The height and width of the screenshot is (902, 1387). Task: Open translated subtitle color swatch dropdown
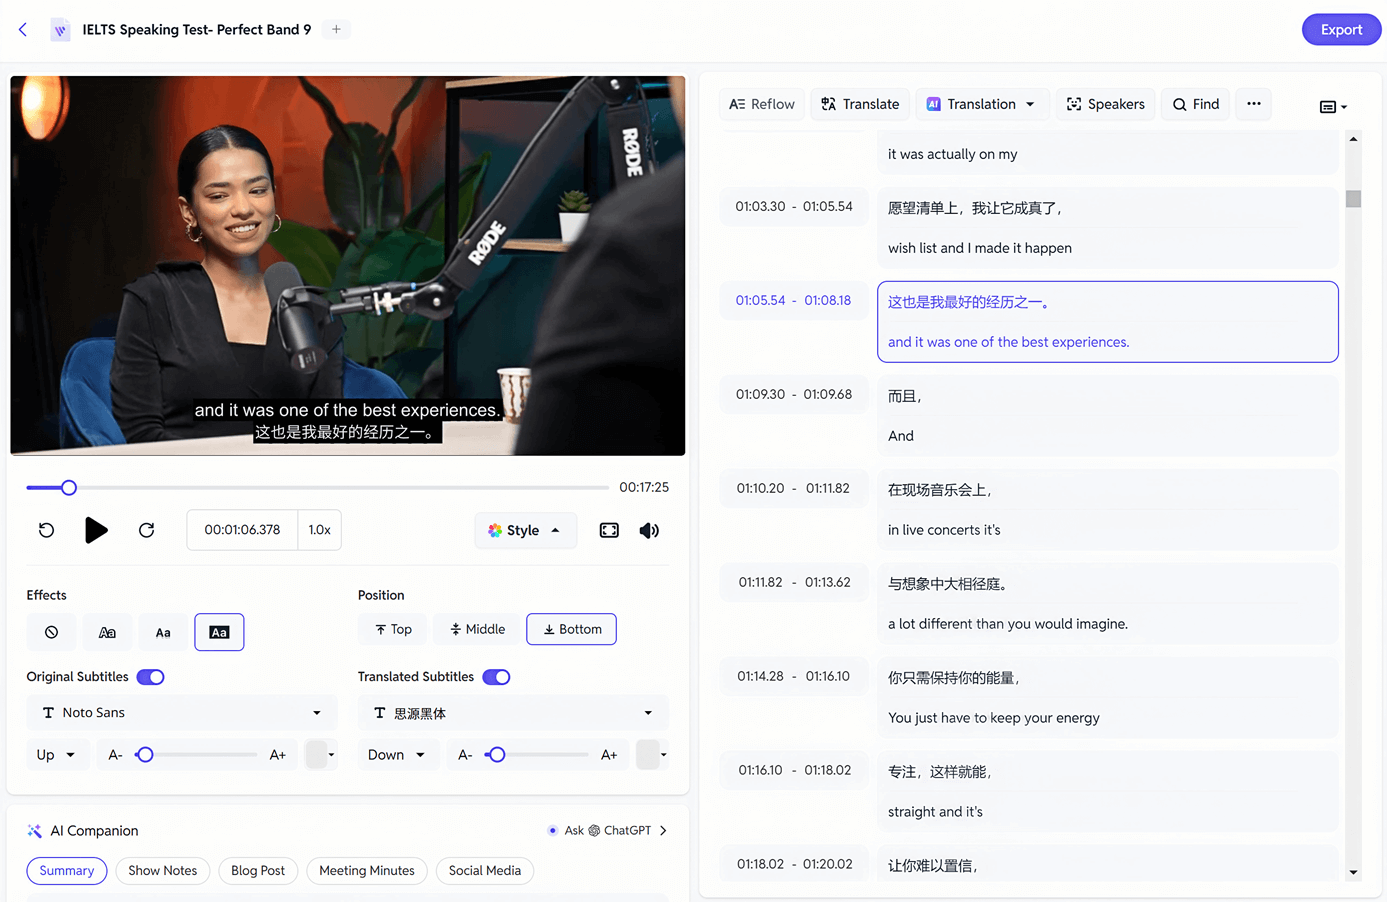click(652, 755)
